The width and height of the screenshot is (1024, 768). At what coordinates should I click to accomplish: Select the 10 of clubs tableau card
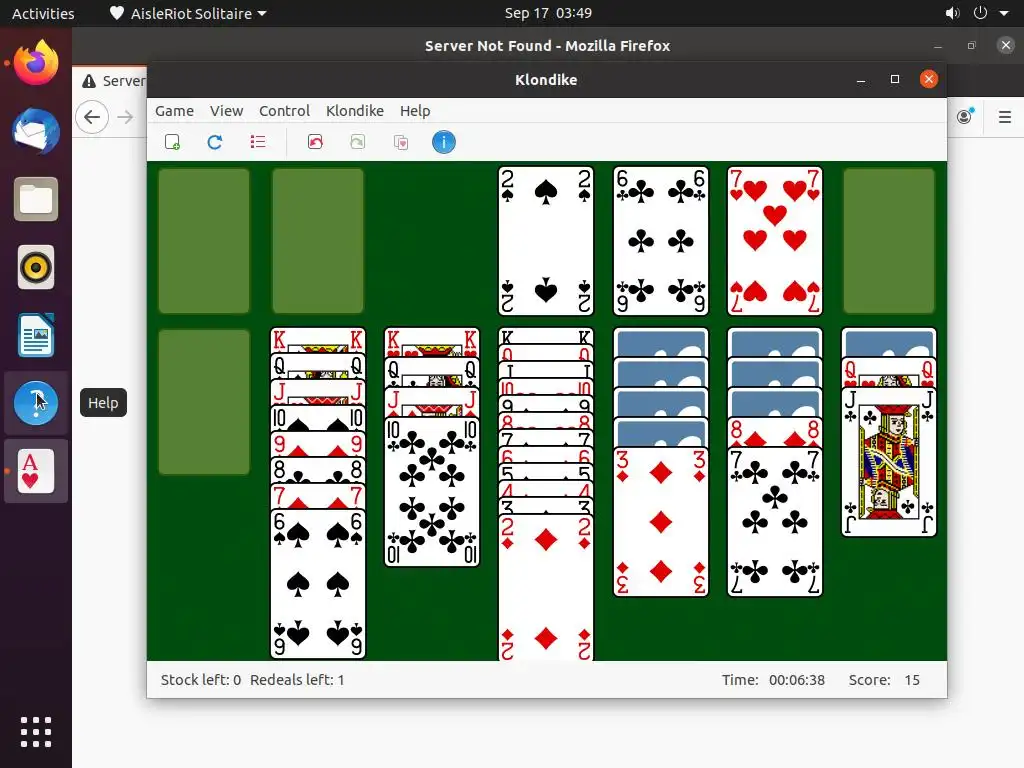pos(432,493)
